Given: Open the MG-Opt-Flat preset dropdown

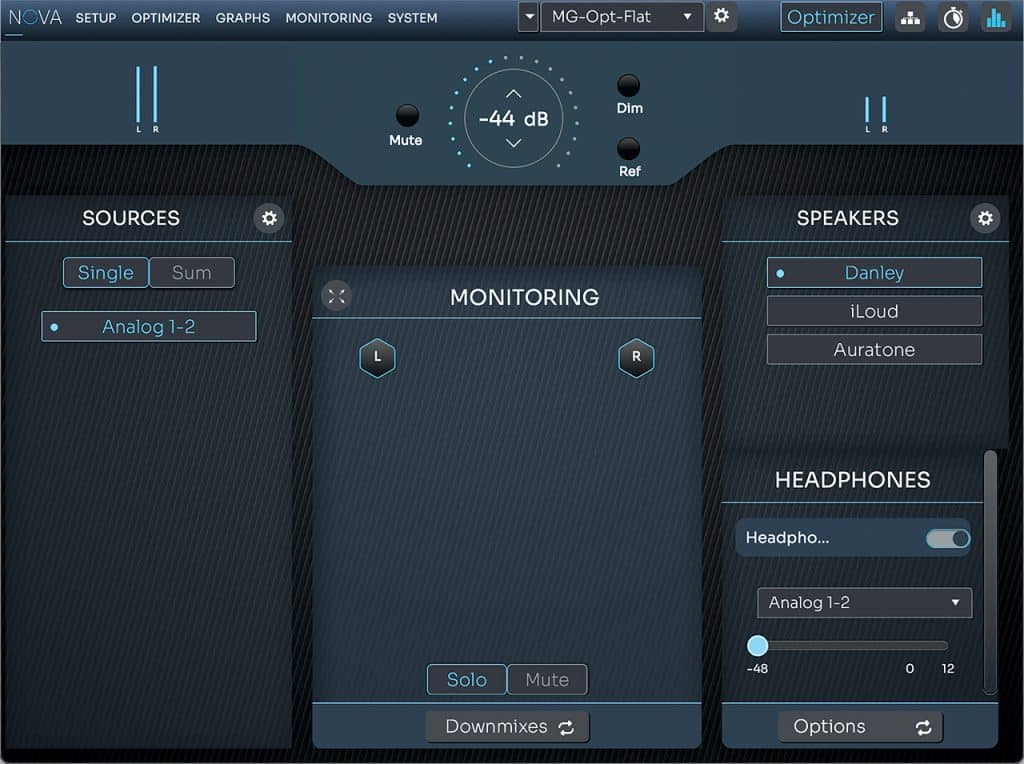Looking at the screenshot, I should (x=621, y=17).
